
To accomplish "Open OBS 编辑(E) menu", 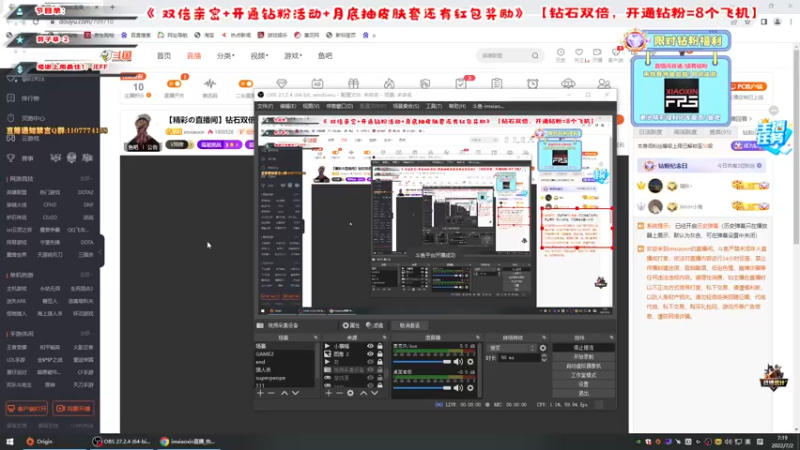I will [288, 106].
